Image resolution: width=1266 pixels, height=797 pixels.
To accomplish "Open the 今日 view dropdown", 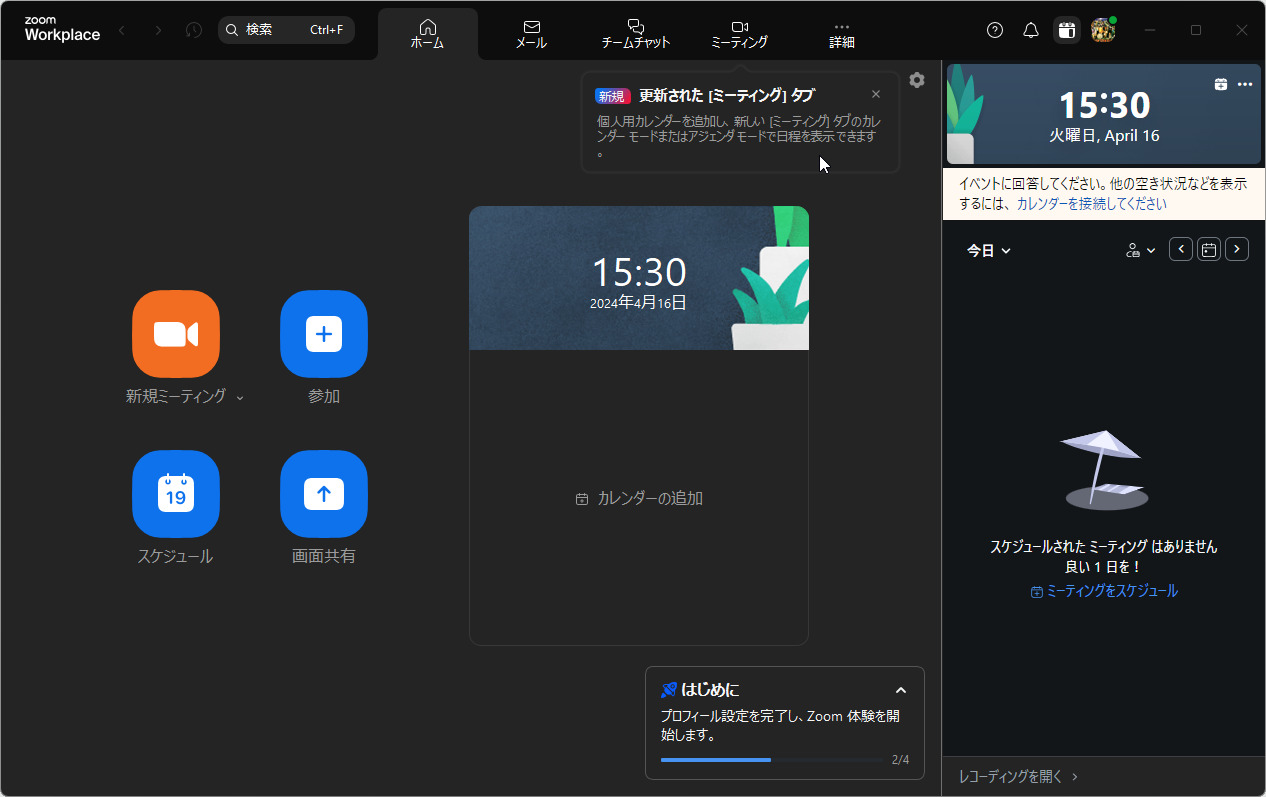I will coord(988,250).
